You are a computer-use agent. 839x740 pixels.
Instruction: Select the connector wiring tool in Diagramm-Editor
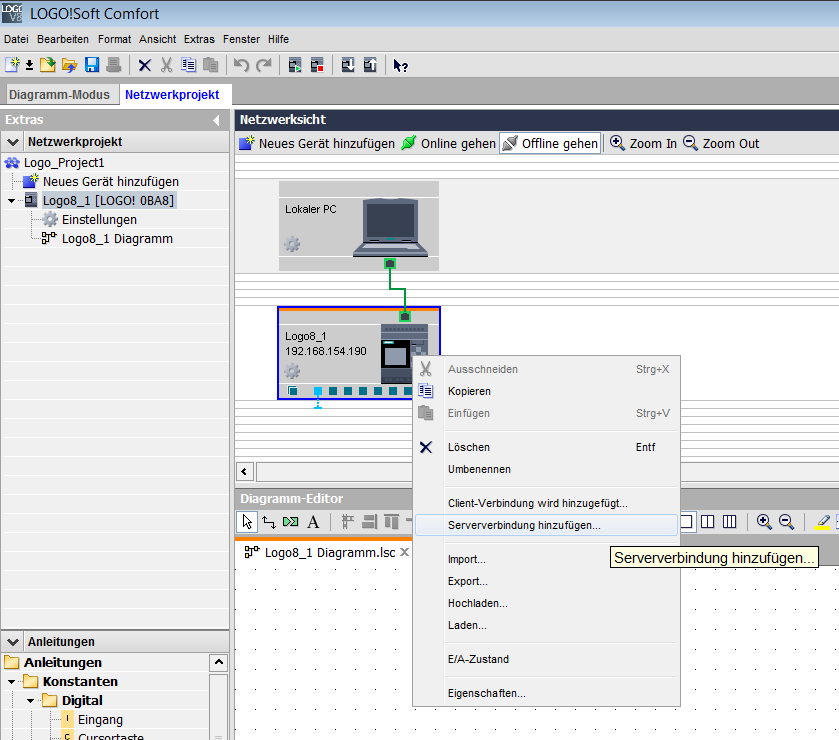pyautogui.click(x=269, y=522)
